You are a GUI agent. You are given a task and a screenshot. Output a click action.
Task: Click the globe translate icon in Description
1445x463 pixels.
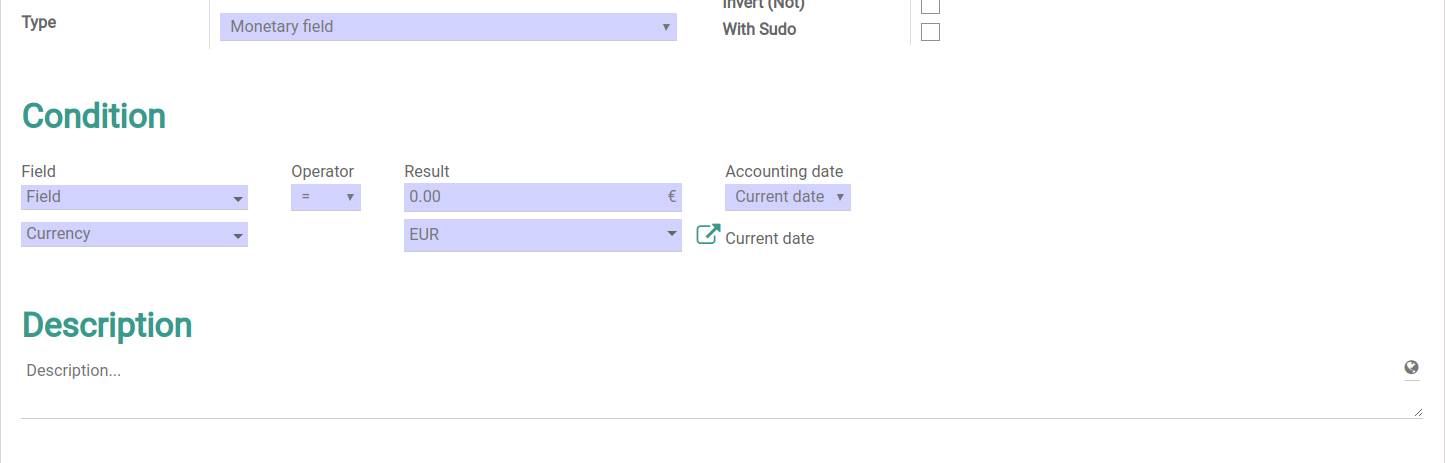1411,367
